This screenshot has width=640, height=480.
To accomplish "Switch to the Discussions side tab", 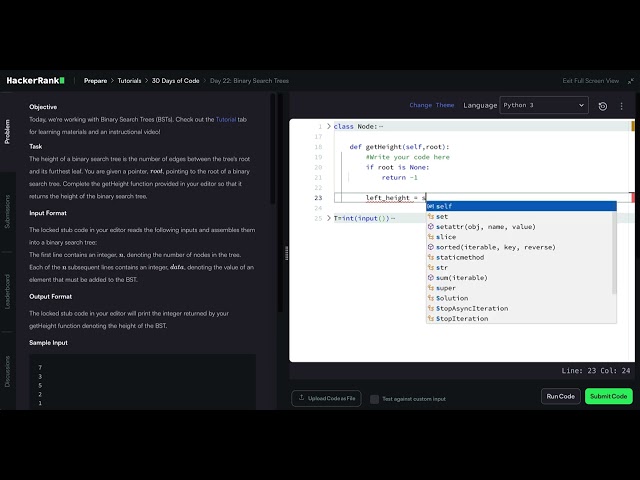I will point(7,371).
